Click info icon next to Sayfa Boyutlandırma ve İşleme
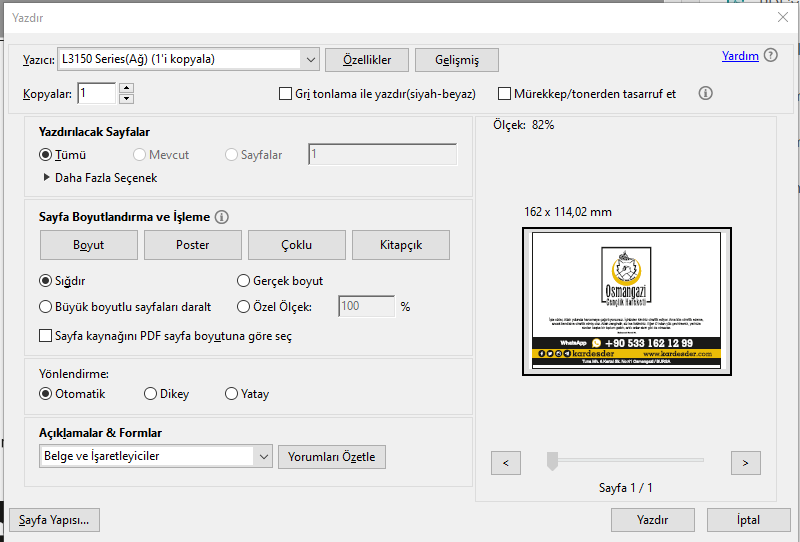 point(221,217)
